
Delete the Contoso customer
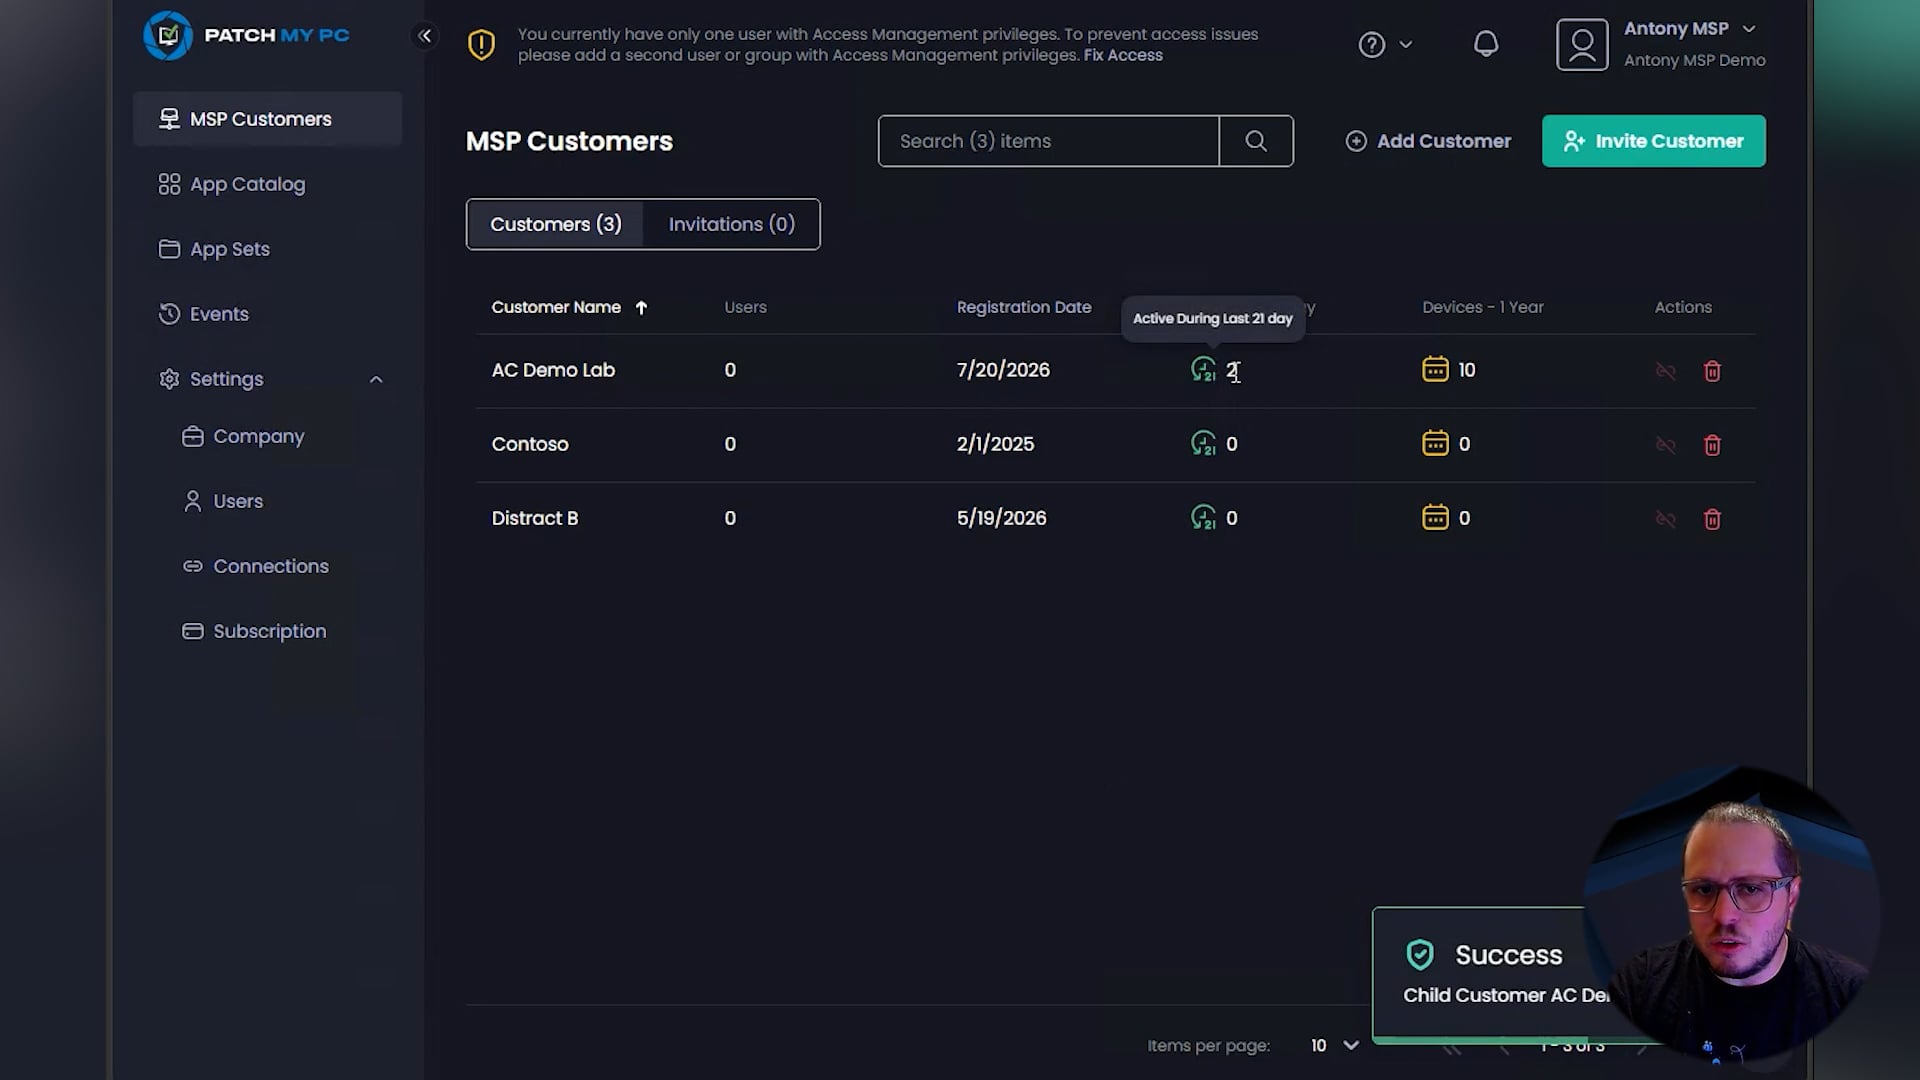click(1712, 445)
